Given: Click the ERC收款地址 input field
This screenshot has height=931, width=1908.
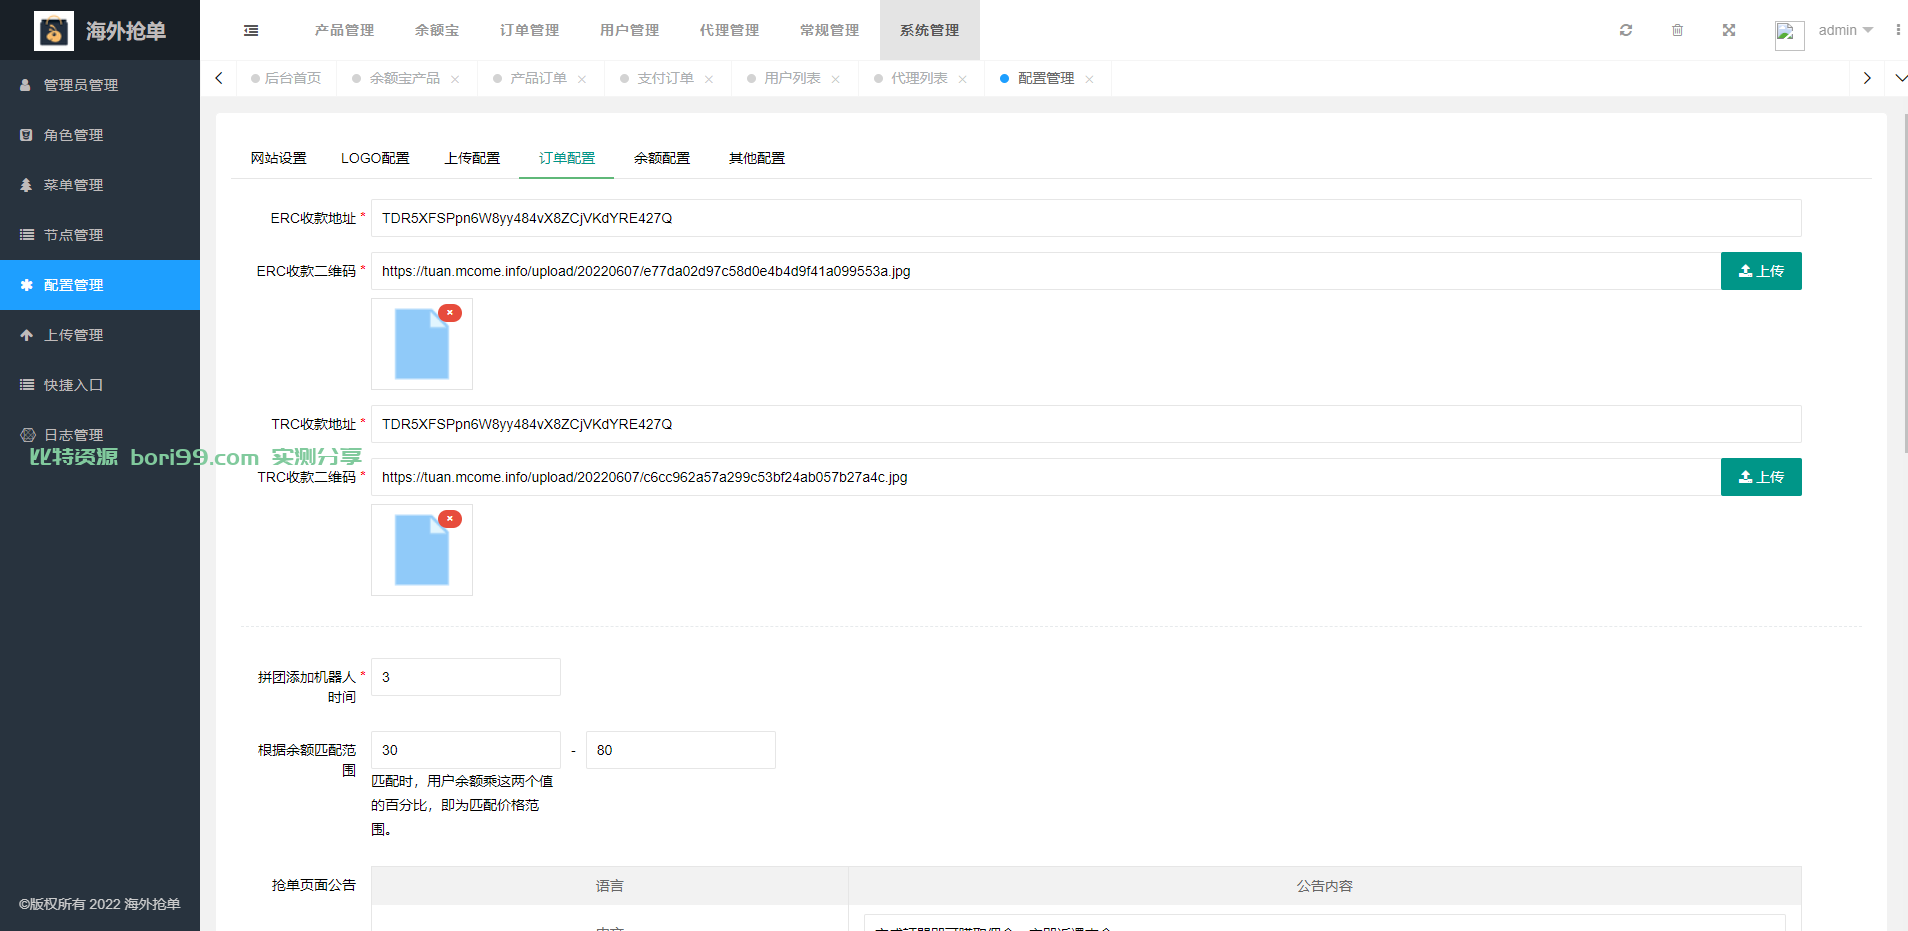Looking at the screenshot, I should tap(1086, 218).
